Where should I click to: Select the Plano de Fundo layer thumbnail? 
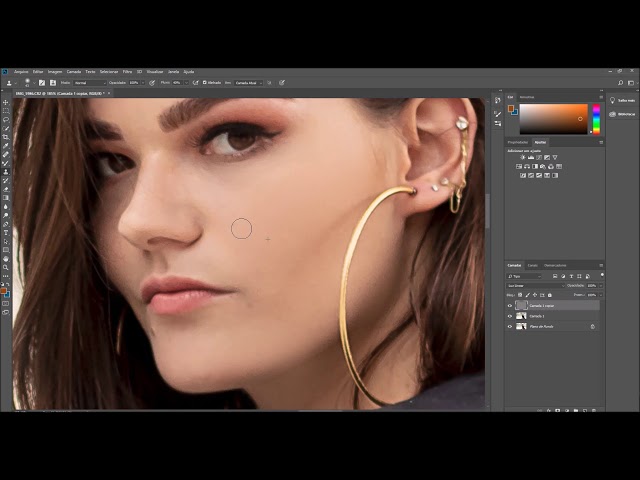(521, 327)
